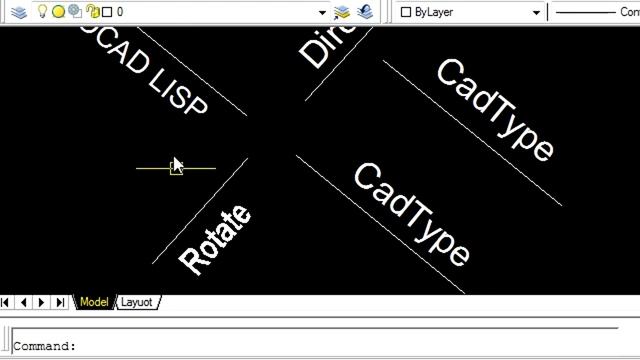Jump to first layout tab arrow
Screen dimensions: 640x360
[x=5, y=302]
